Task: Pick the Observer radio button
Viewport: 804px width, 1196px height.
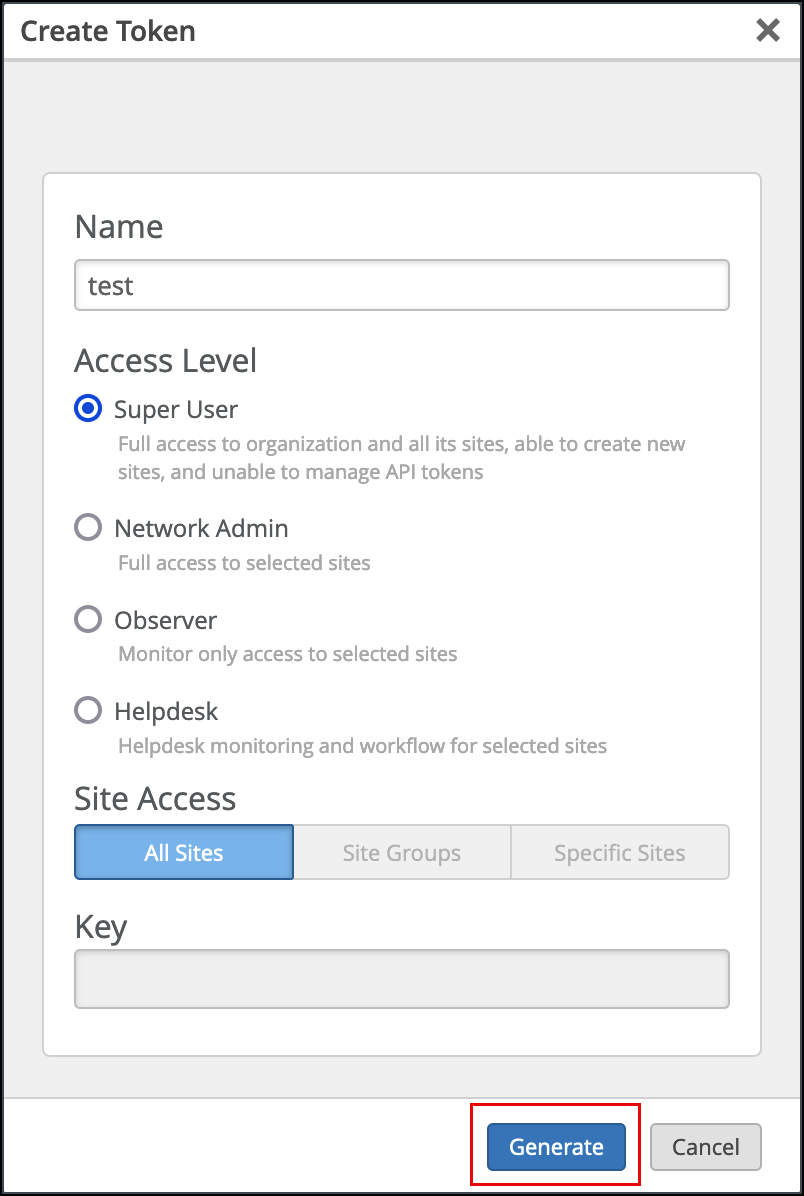Action: [88, 620]
